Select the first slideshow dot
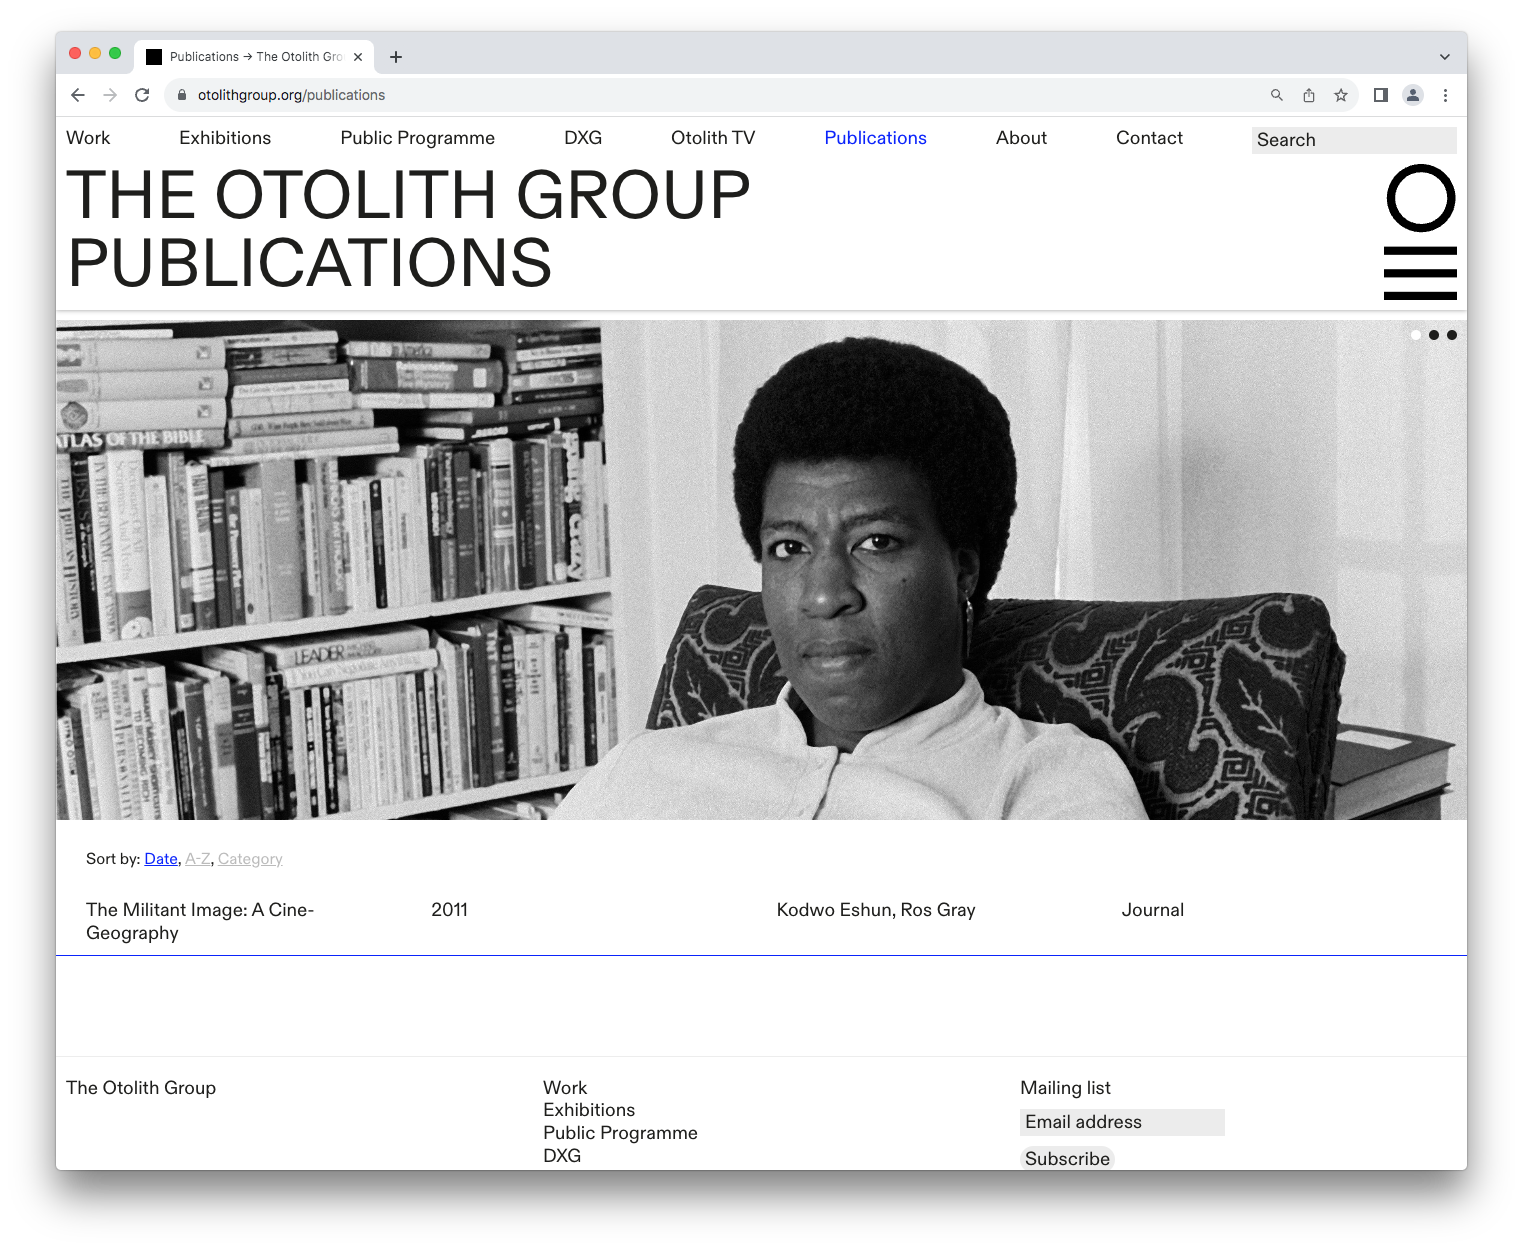 point(1416,335)
